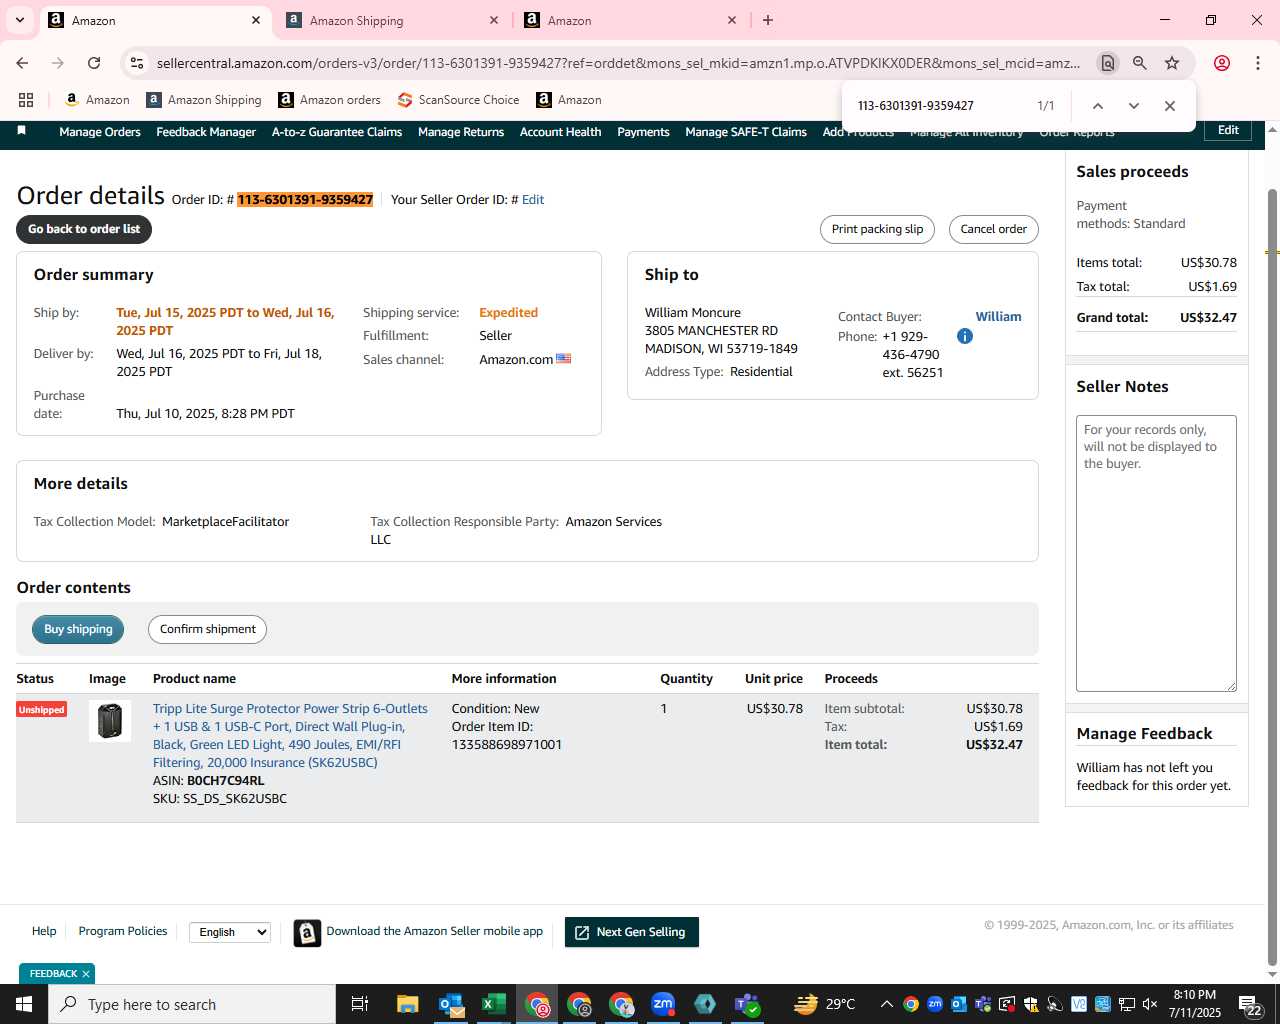
Task: Download the Amazon Seller mobile app link
Action: pos(434,931)
